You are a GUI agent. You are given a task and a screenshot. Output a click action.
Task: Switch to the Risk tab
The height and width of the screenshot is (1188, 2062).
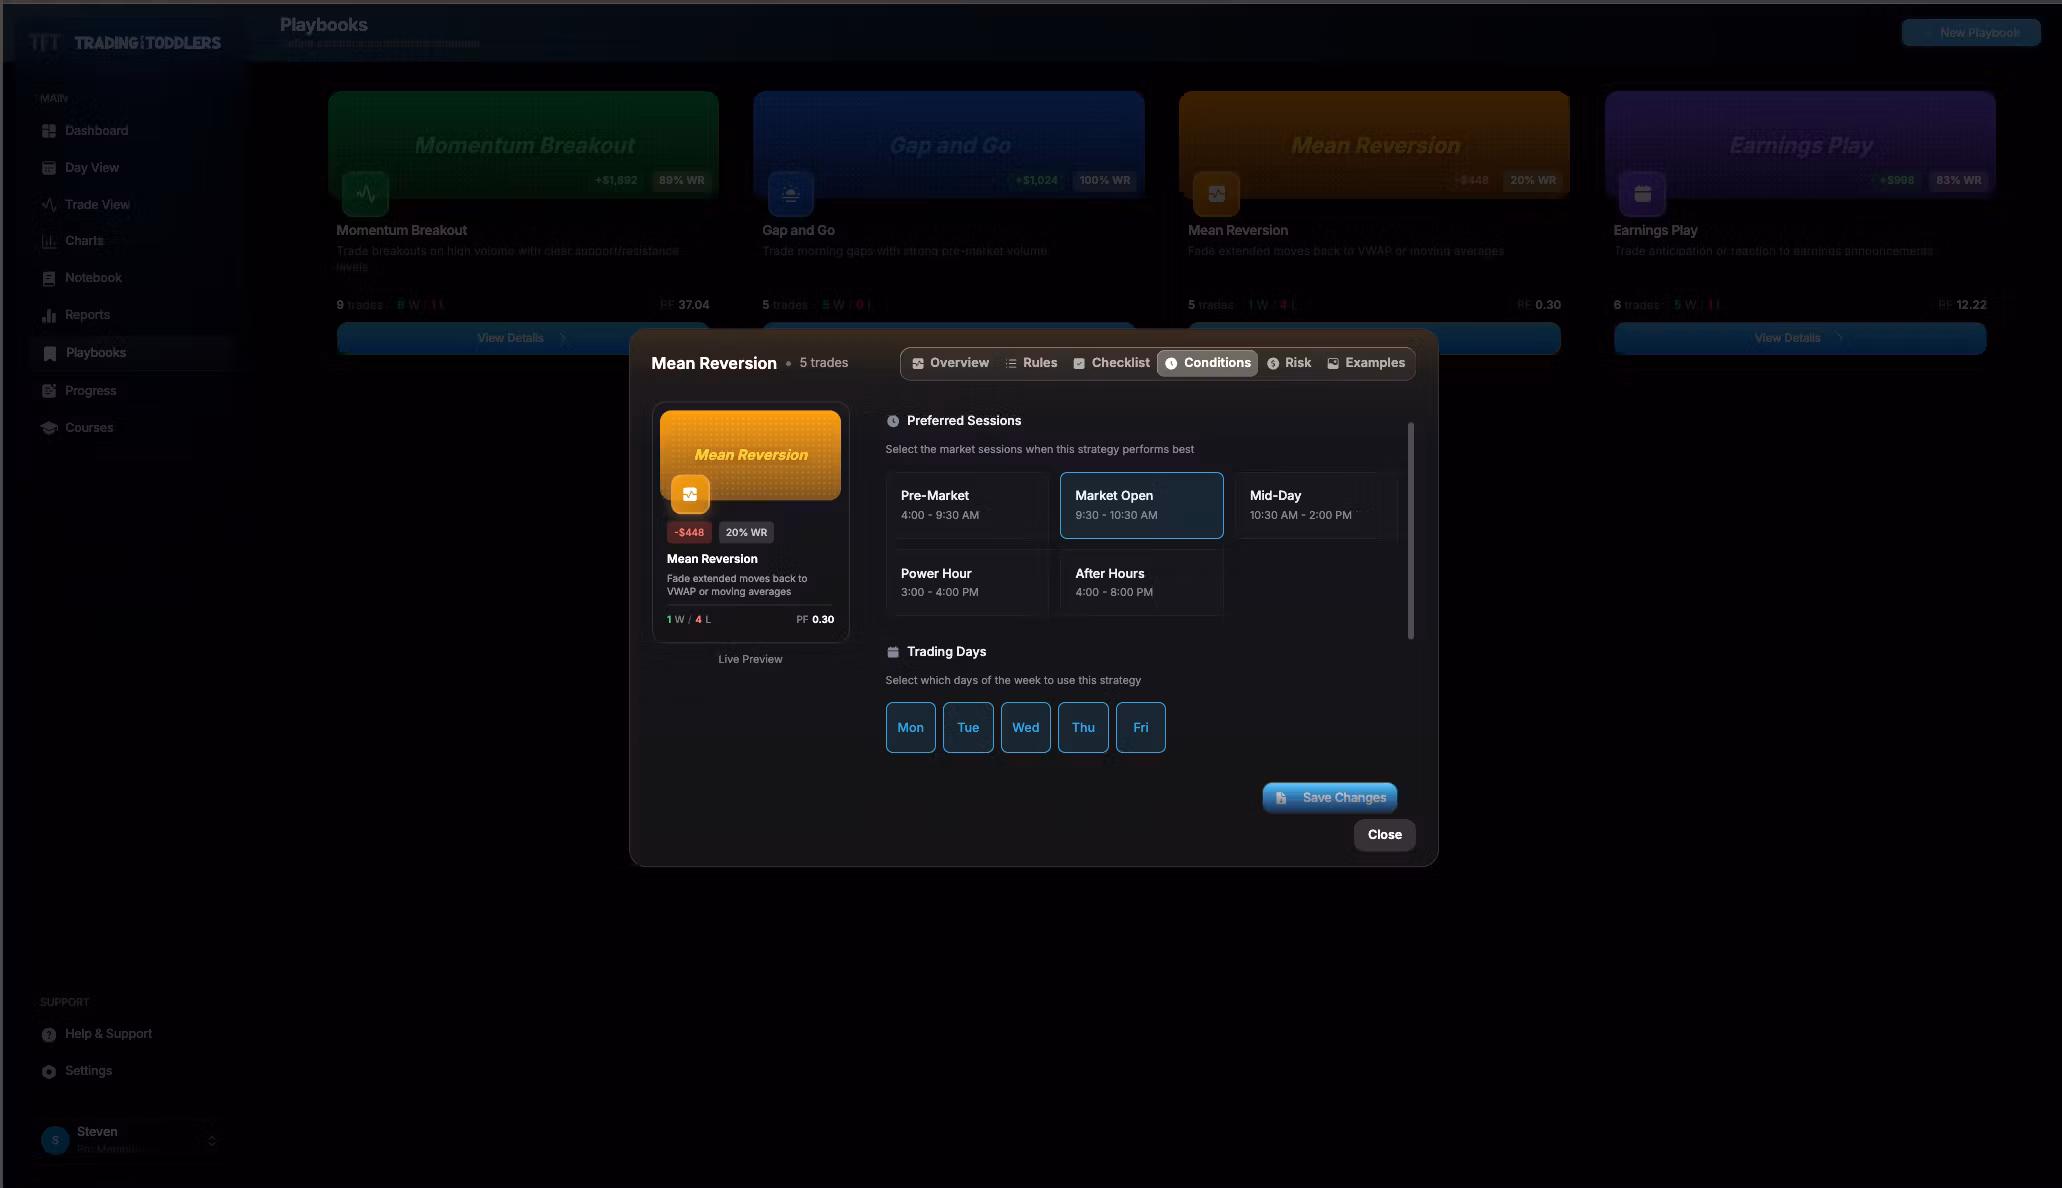coord(1289,363)
